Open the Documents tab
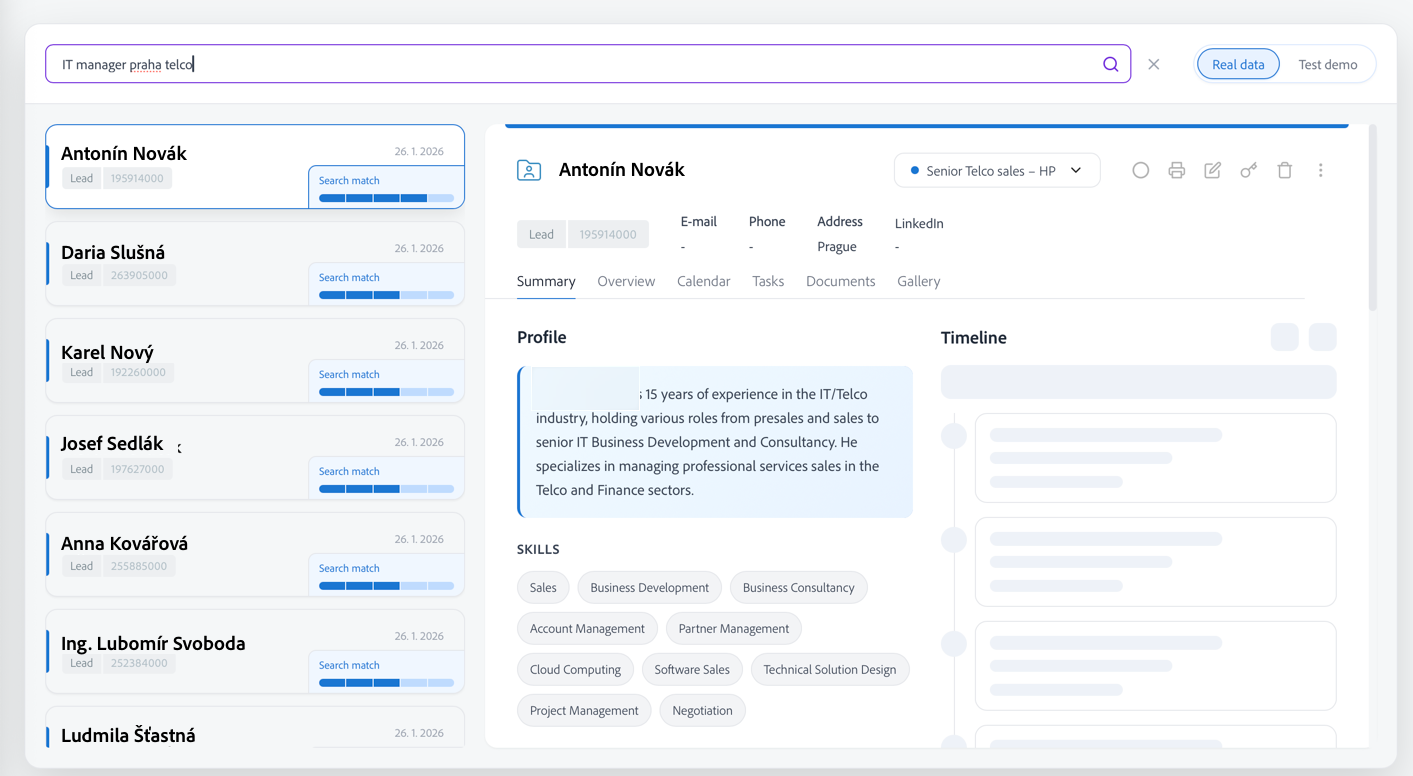Viewport: 1413px width, 776px height. [x=840, y=281]
